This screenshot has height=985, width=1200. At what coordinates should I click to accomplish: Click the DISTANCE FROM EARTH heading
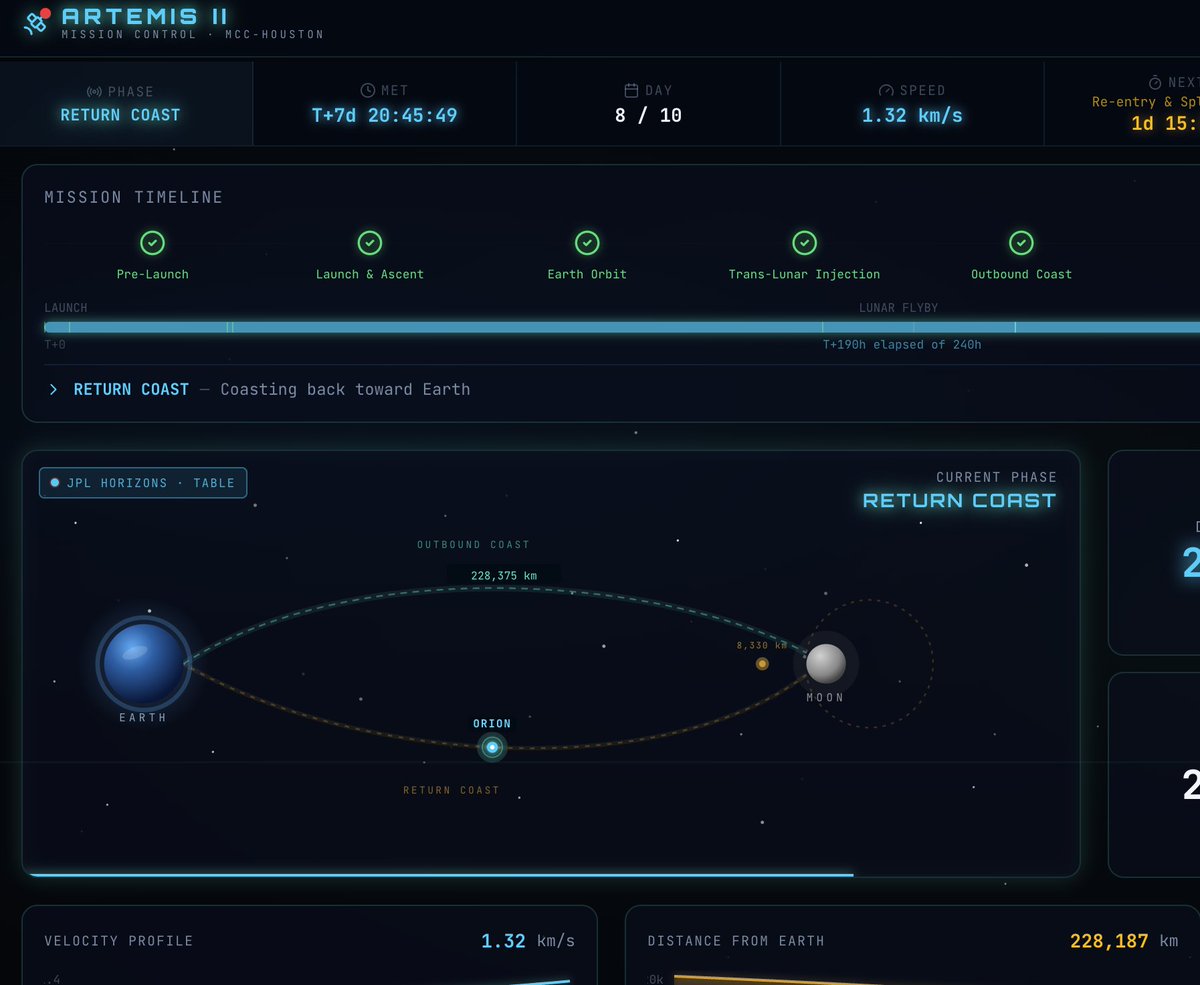pyautogui.click(x=736, y=941)
